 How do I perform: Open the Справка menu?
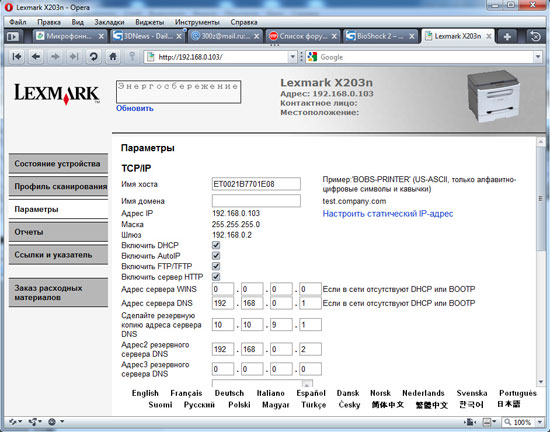(244, 22)
